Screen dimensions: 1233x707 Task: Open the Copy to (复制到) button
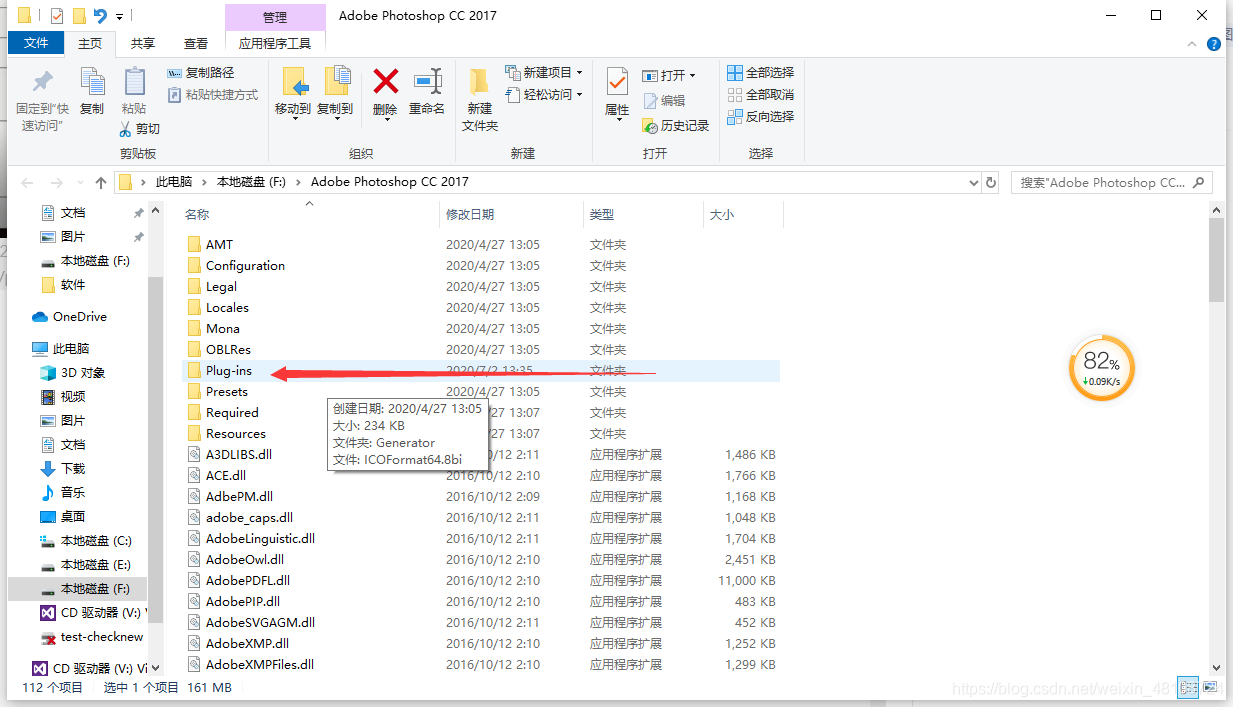tap(335, 93)
